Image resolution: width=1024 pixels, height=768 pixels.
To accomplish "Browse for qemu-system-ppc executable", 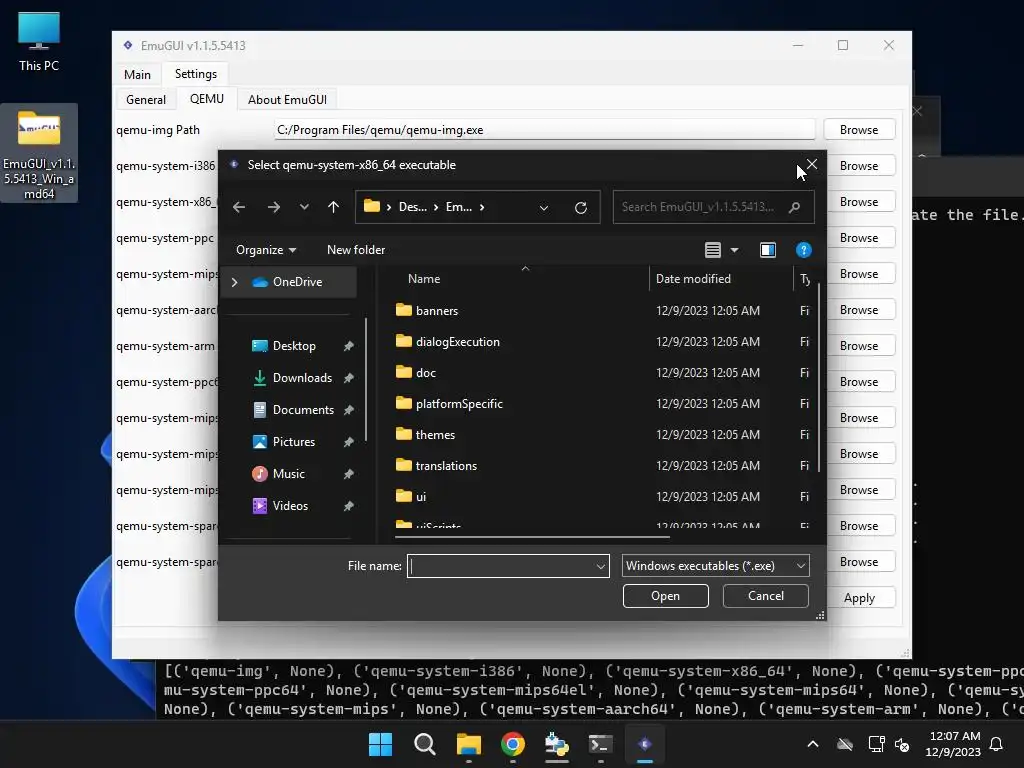I will tap(859, 238).
